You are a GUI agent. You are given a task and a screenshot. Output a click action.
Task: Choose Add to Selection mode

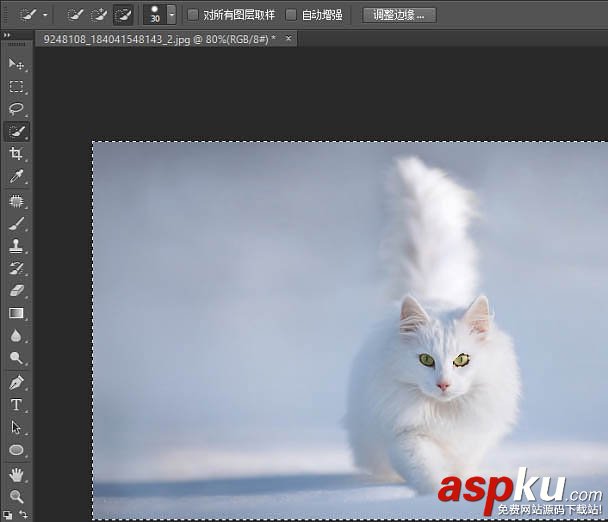click(x=99, y=15)
